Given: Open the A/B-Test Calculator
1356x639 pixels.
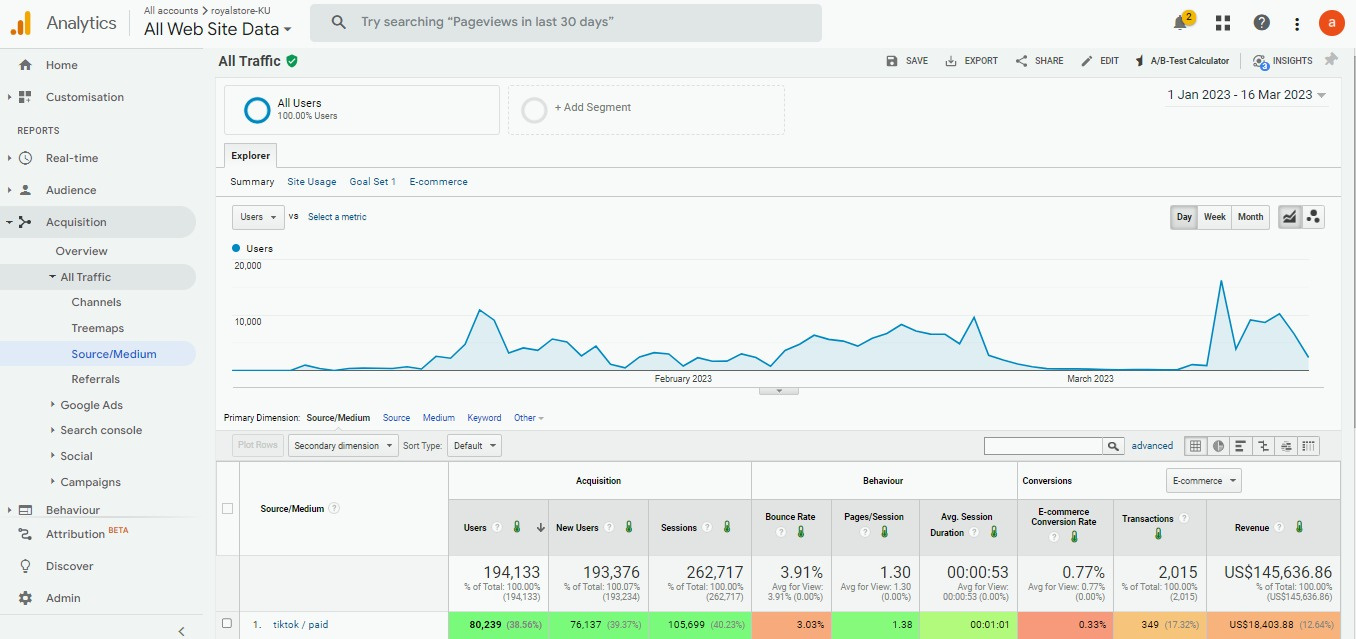Looking at the screenshot, I should pos(1182,61).
